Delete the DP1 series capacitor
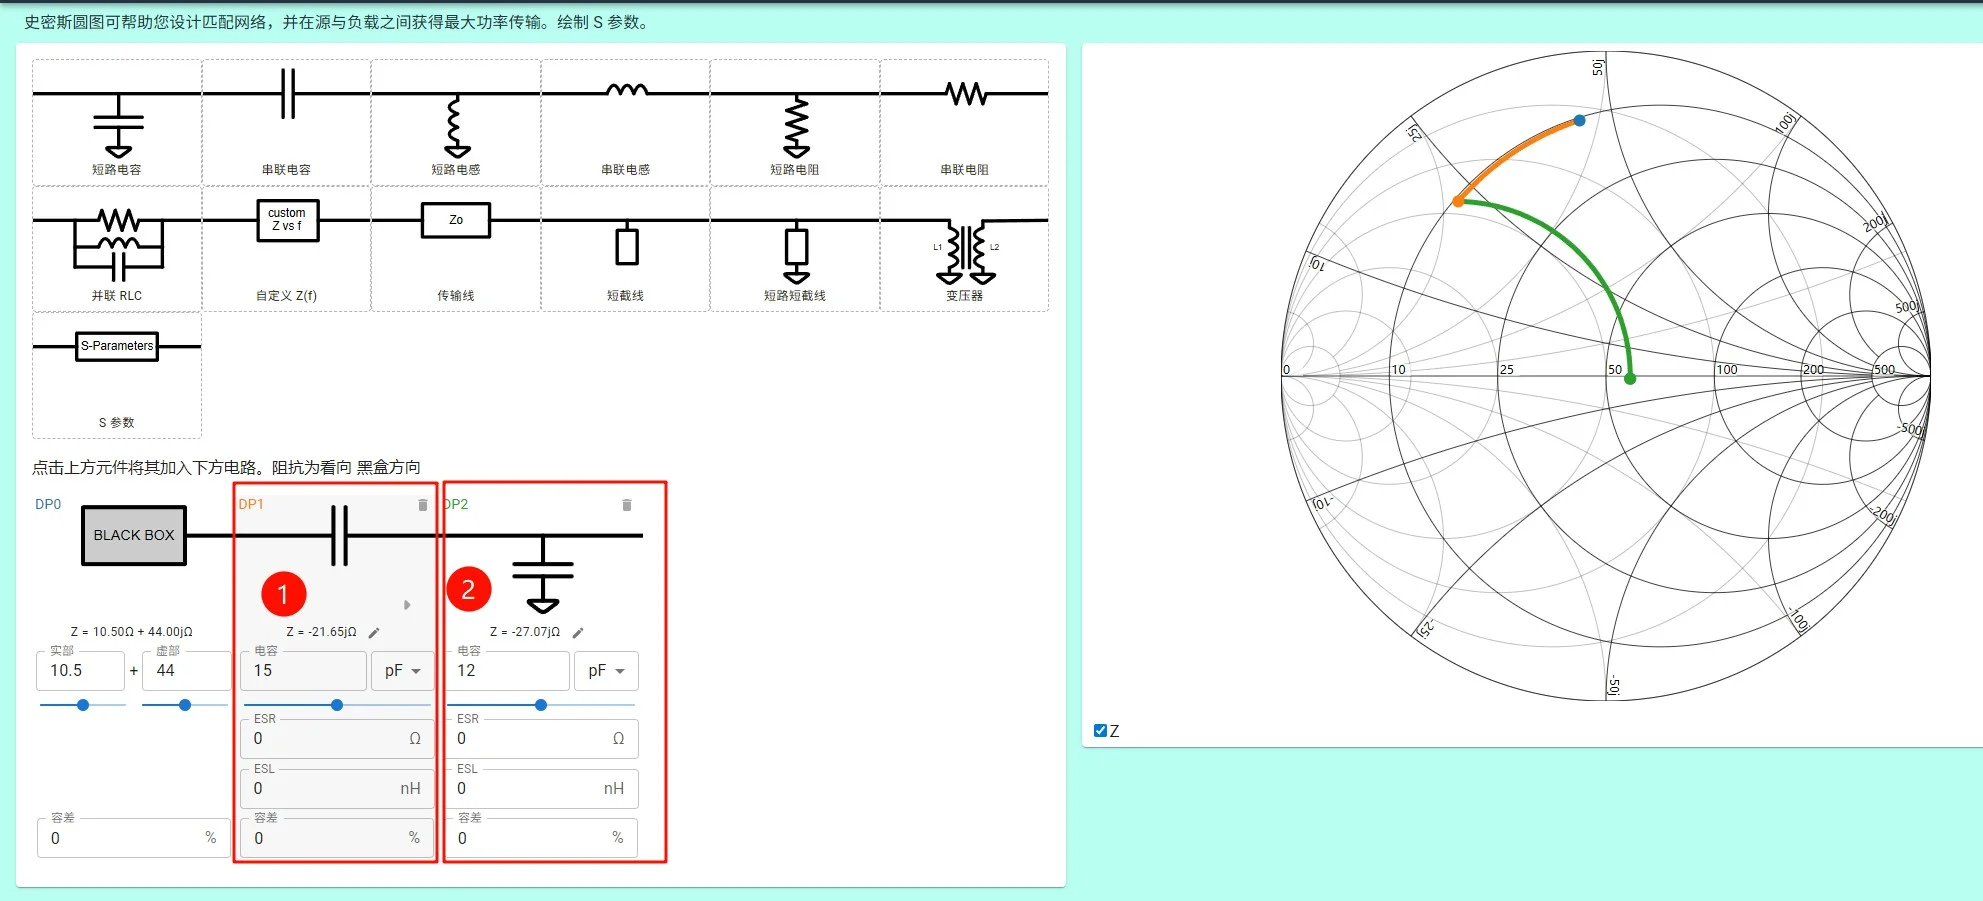 click(422, 505)
